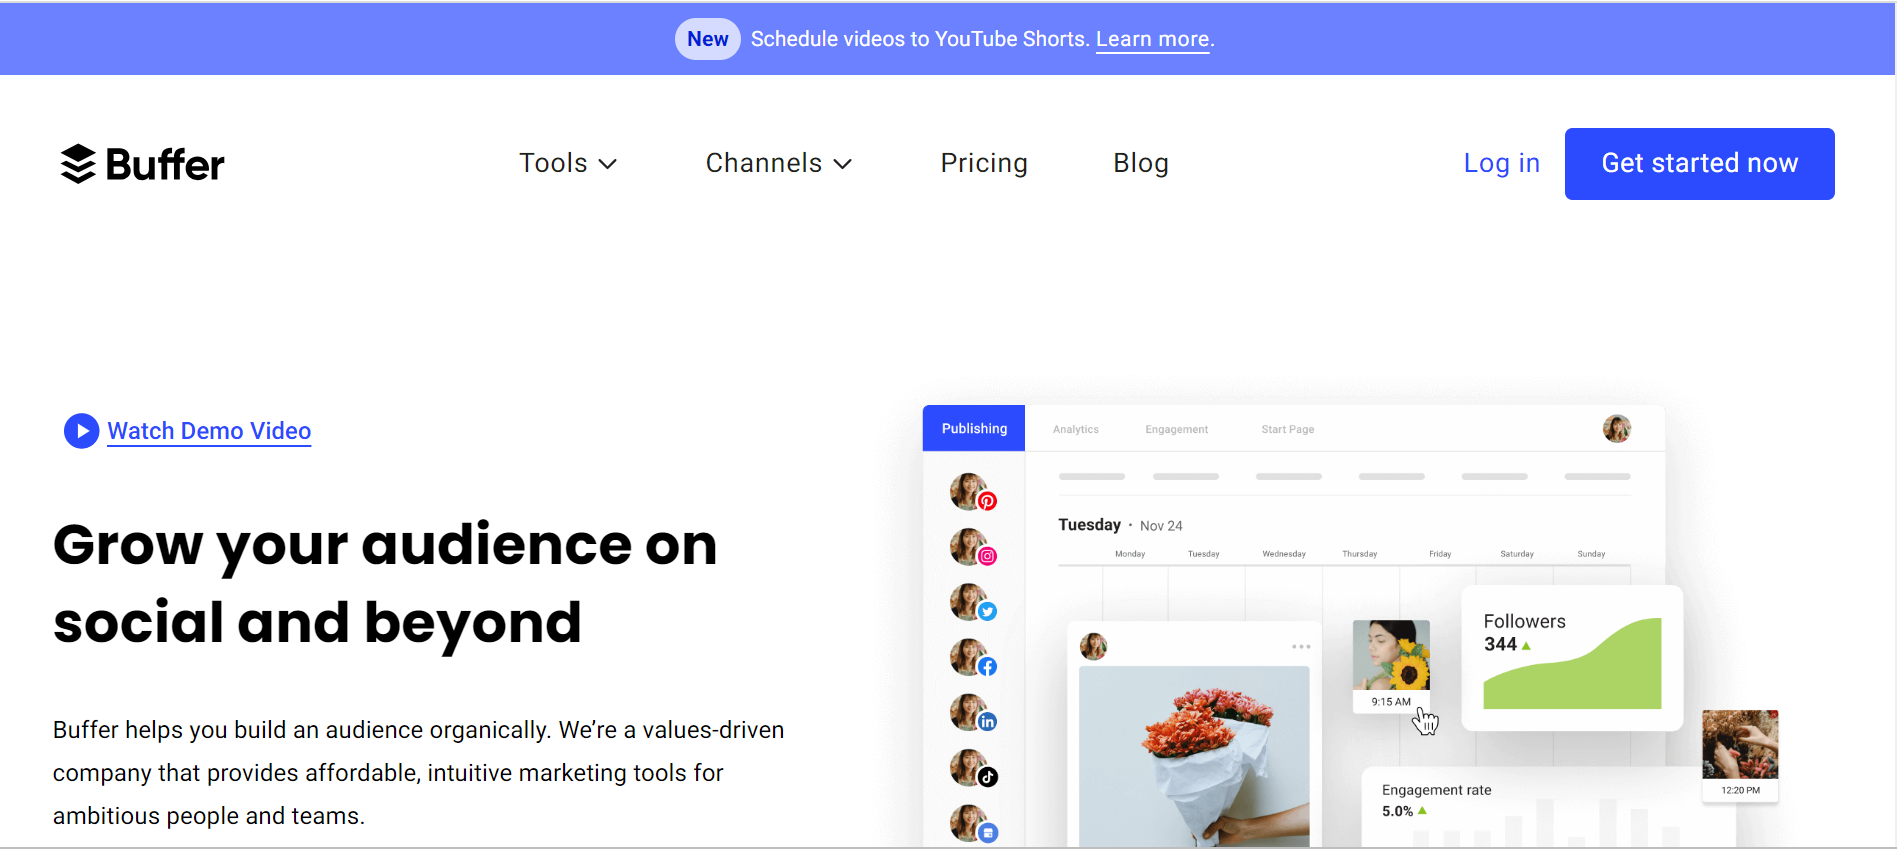Click the profile avatar in dashboard header
The width and height of the screenshot is (1897, 849).
pos(1616,428)
